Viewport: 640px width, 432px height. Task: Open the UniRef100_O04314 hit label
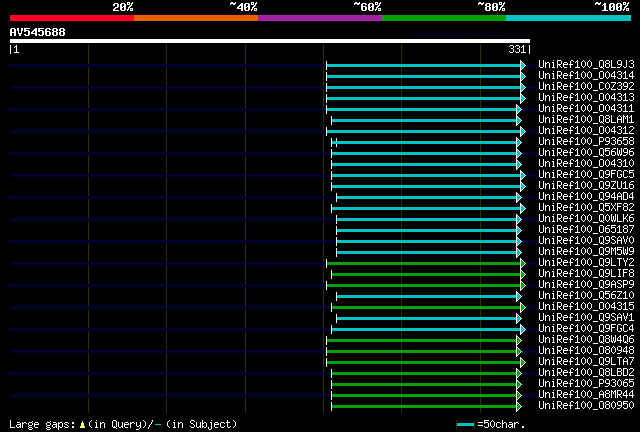coord(586,75)
